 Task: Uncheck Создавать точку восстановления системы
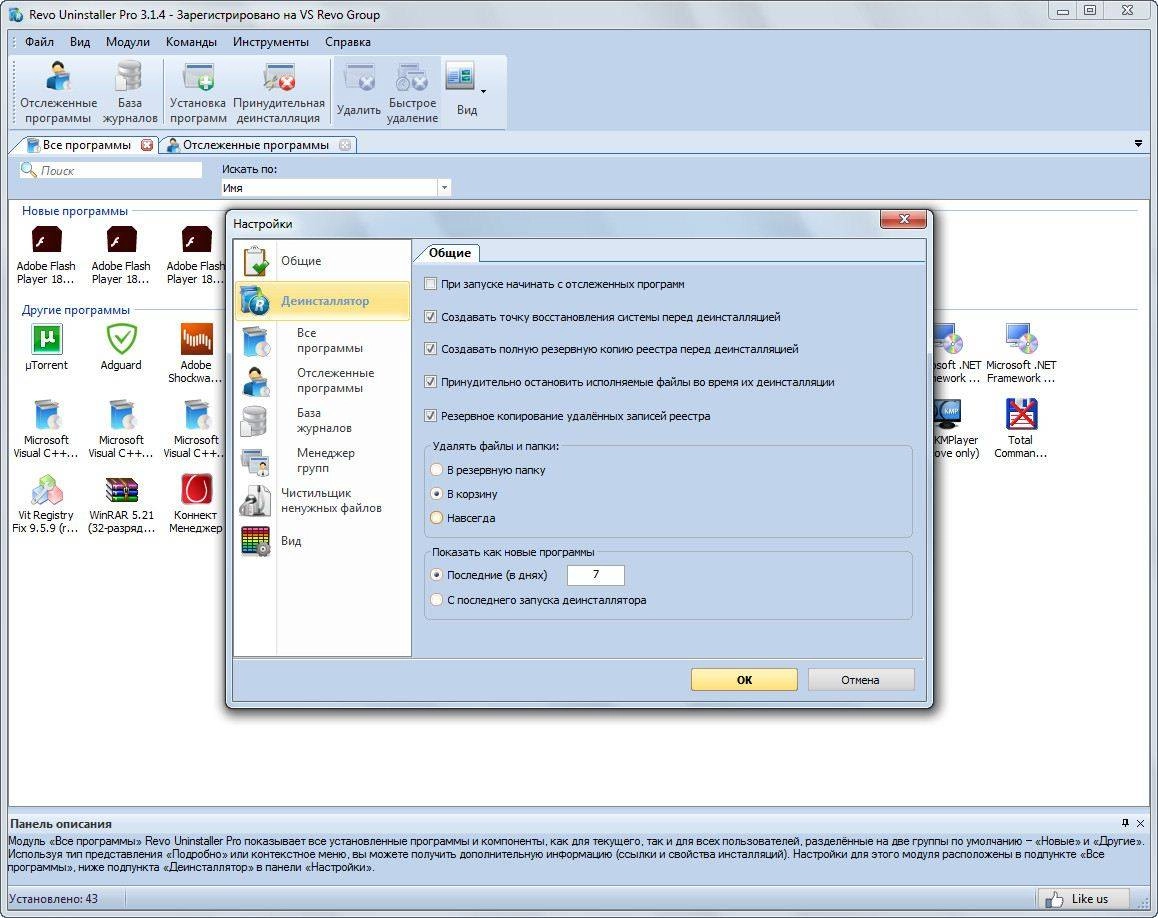click(431, 317)
